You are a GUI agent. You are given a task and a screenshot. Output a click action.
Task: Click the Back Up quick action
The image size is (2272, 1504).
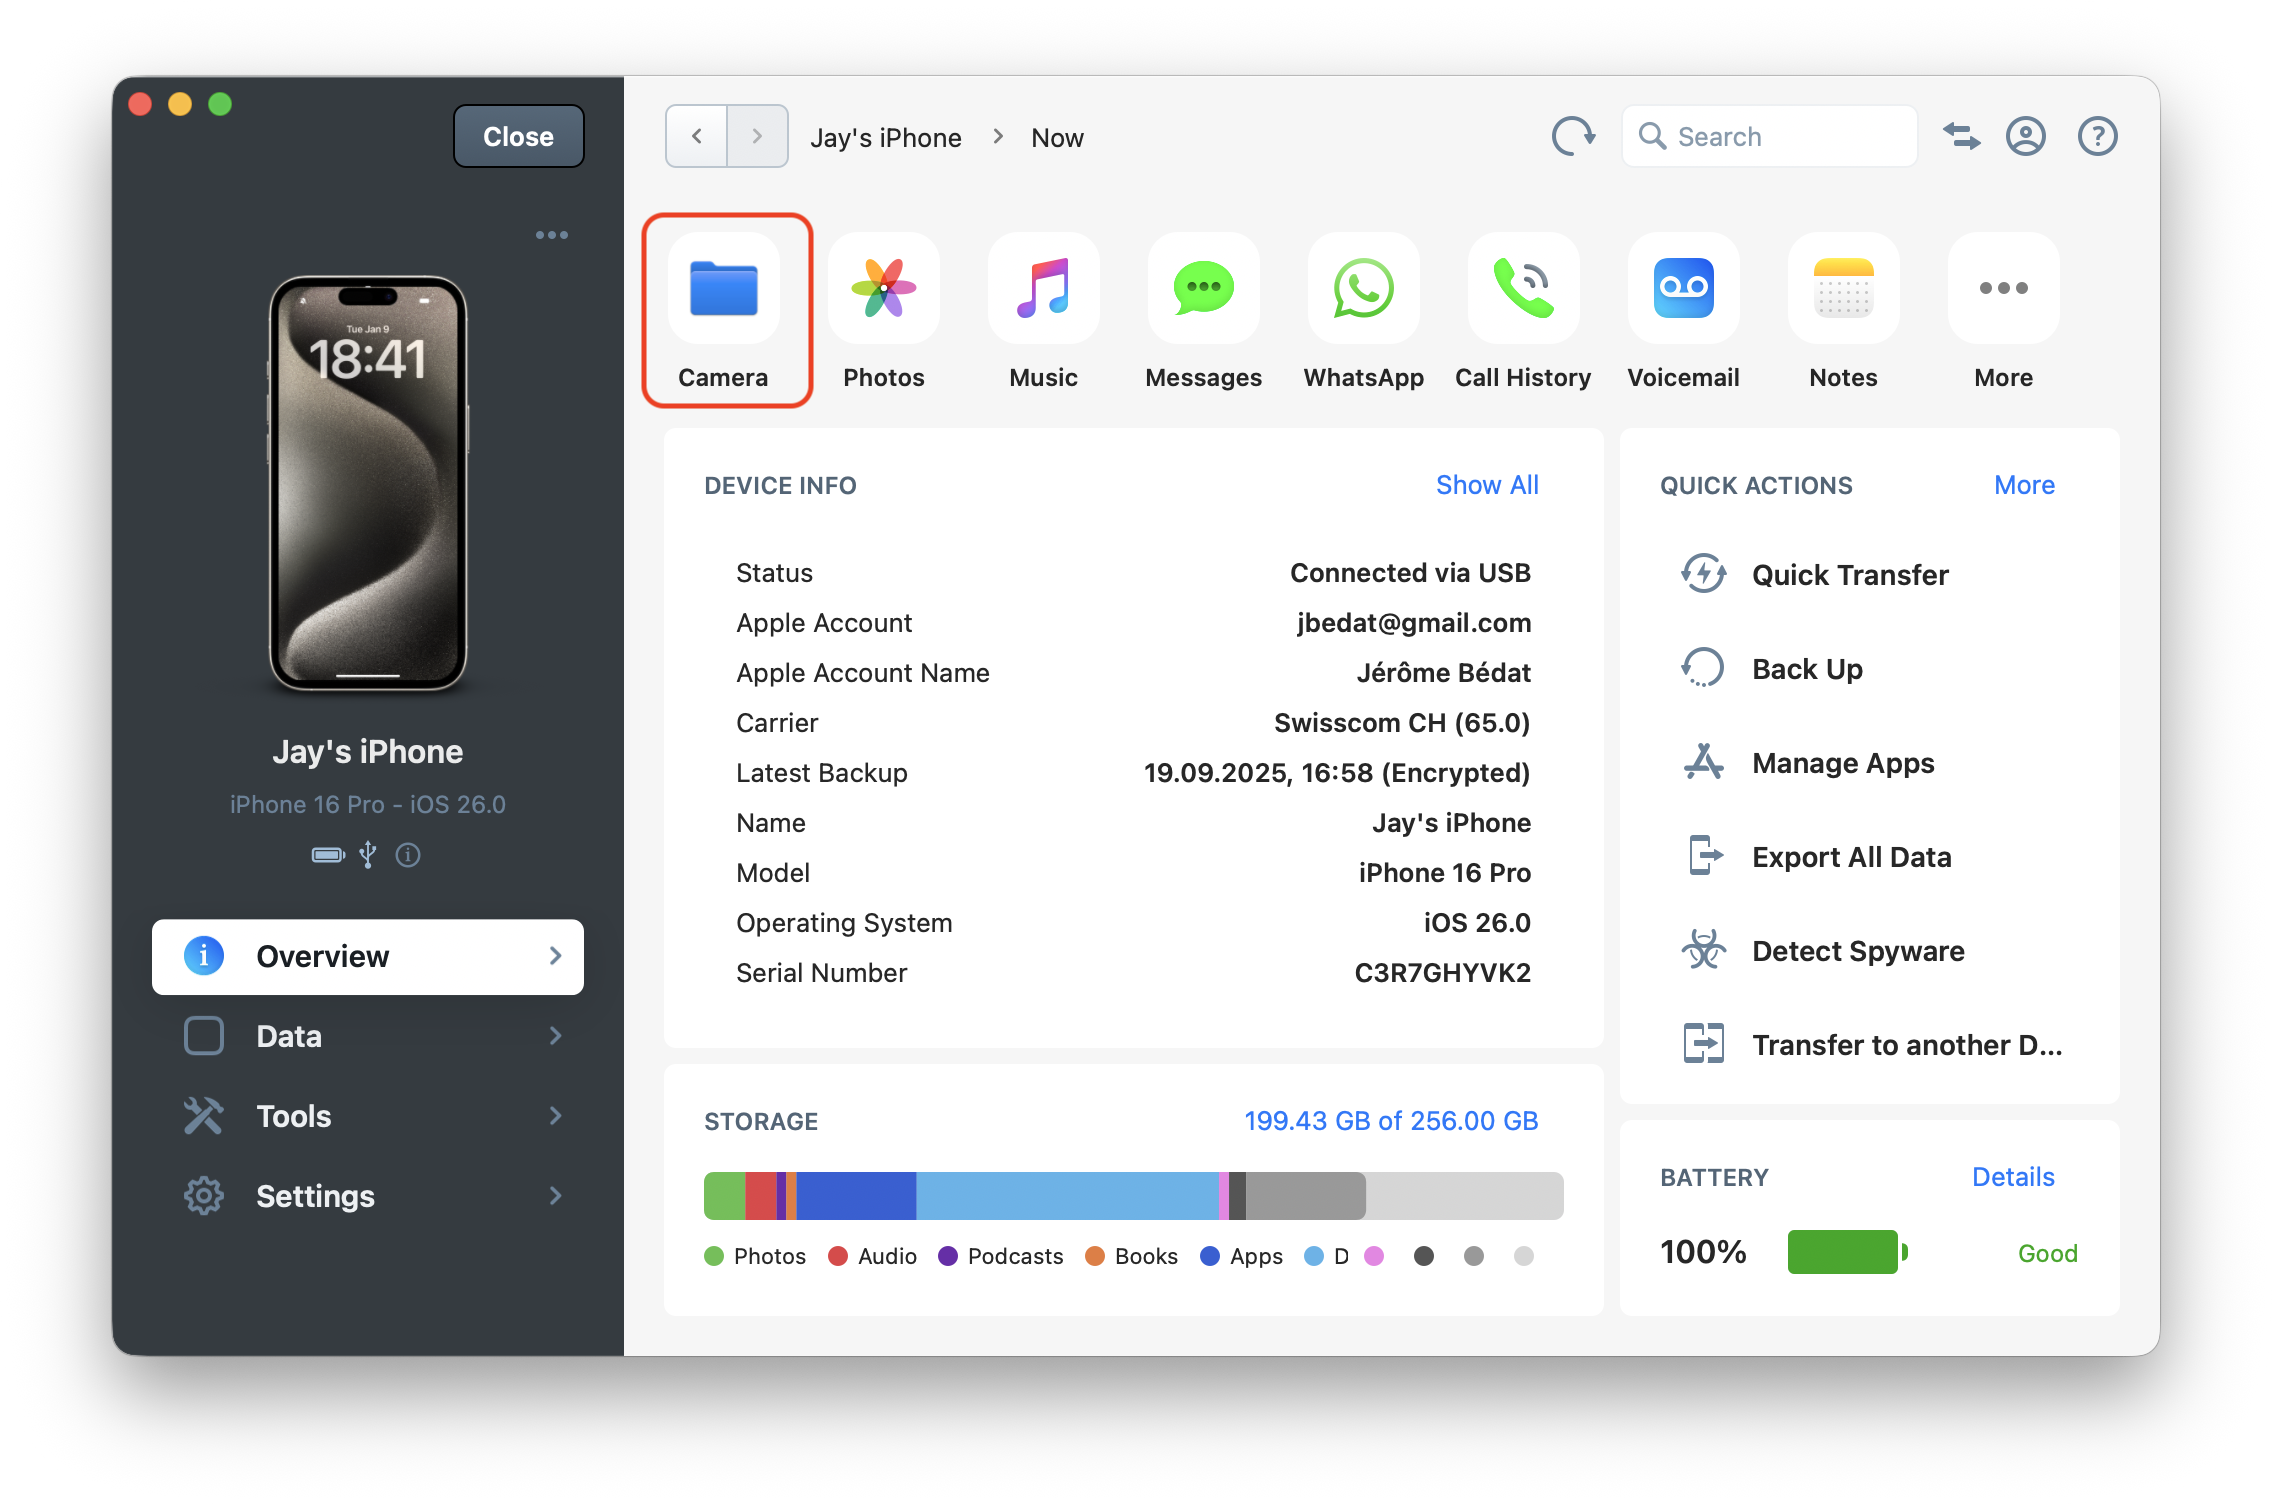pos(1806,668)
